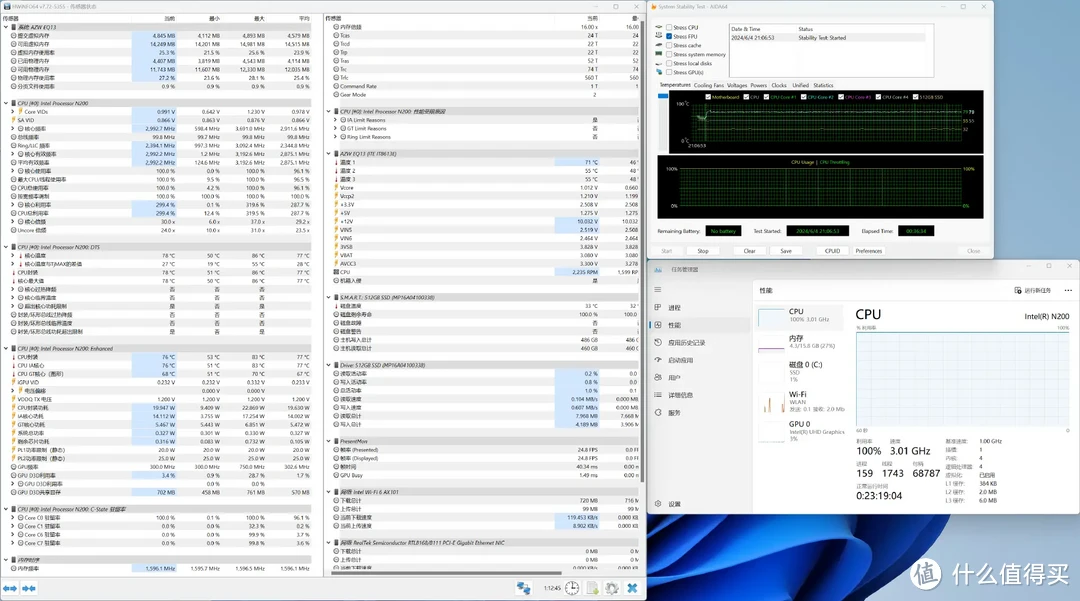The width and height of the screenshot is (1080, 601).
Task: Click HWiNFO right pane horizontal scrollbar
Action: [444, 573]
